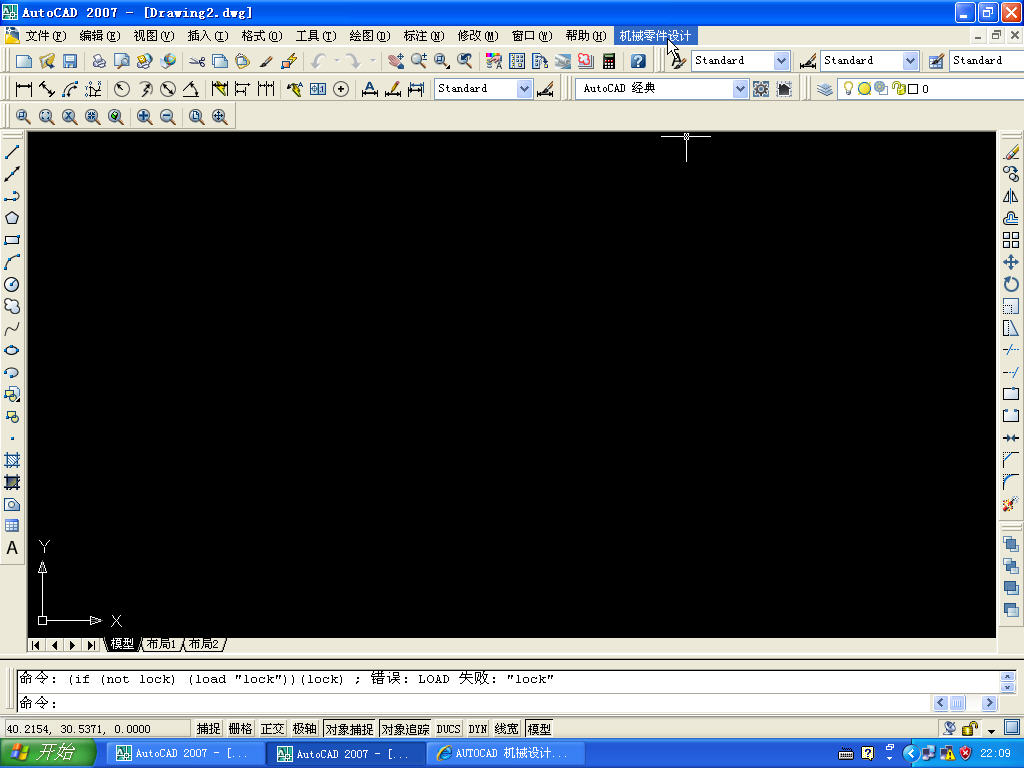The width and height of the screenshot is (1024, 768).
Task: Select the Polygon draw tool
Action: pyautogui.click(x=12, y=218)
